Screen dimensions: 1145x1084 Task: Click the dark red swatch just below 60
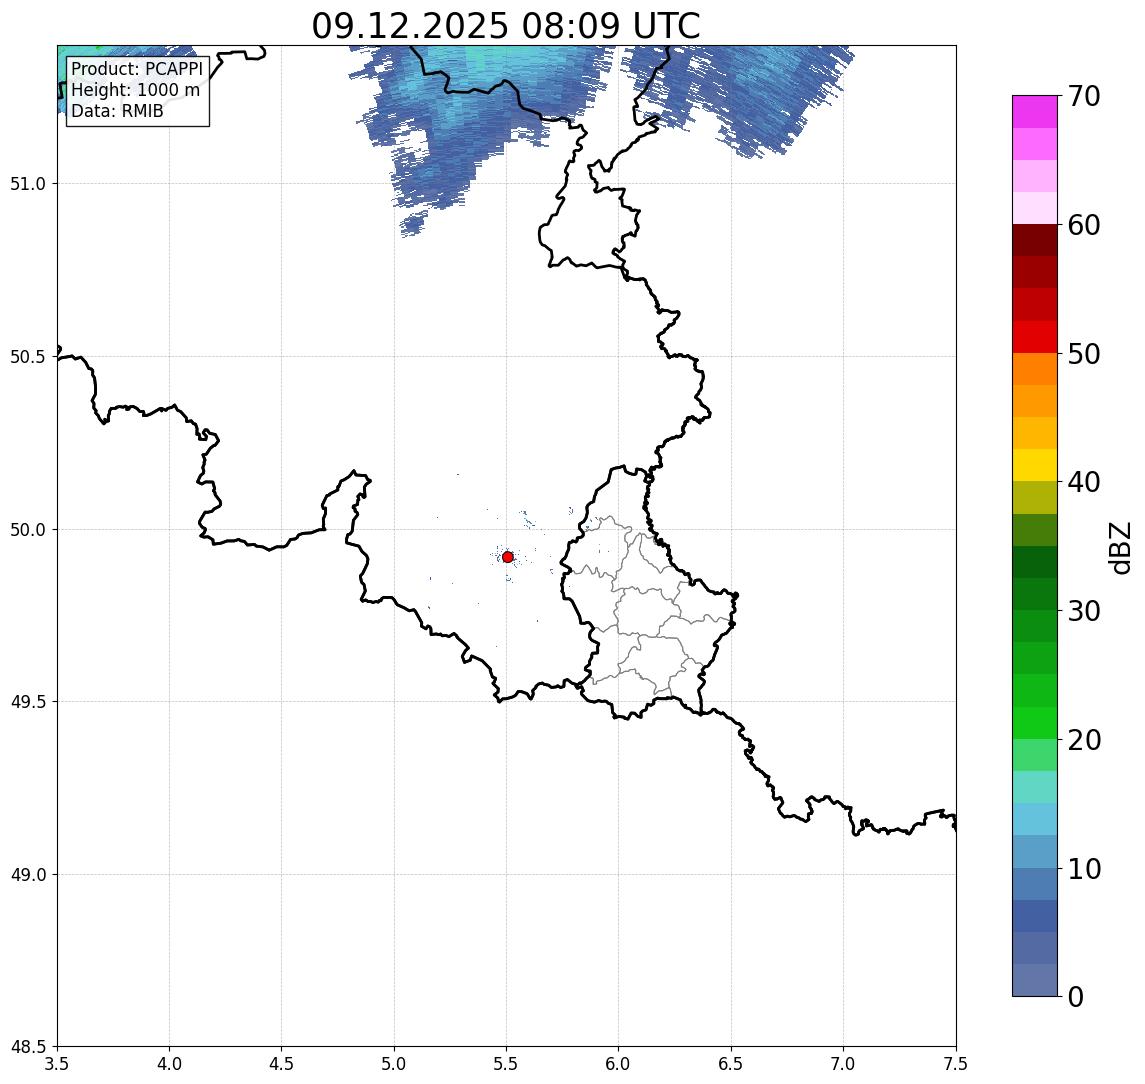click(x=1035, y=240)
